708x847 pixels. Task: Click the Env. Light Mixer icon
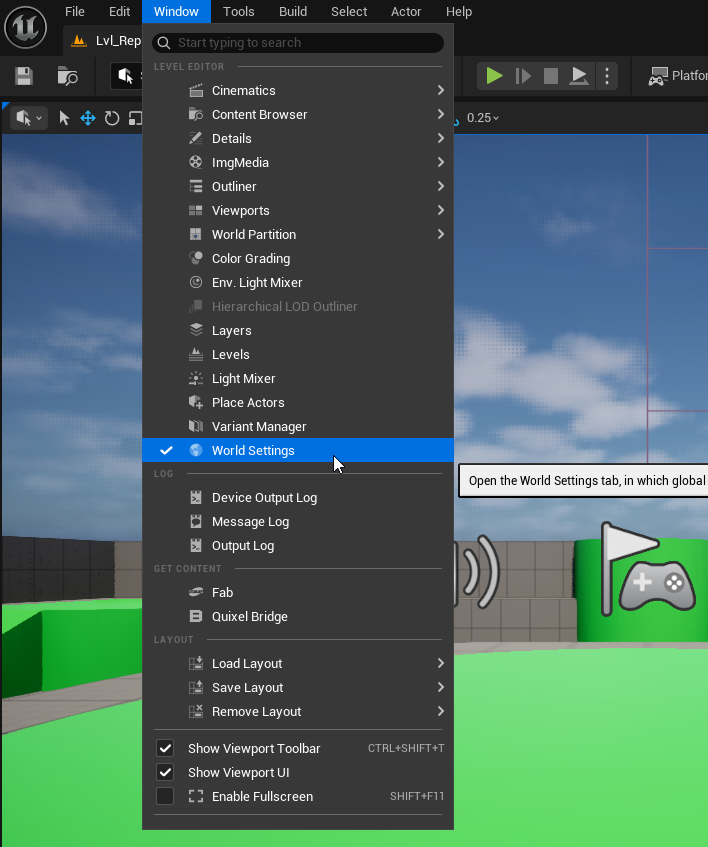coord(195,282)
